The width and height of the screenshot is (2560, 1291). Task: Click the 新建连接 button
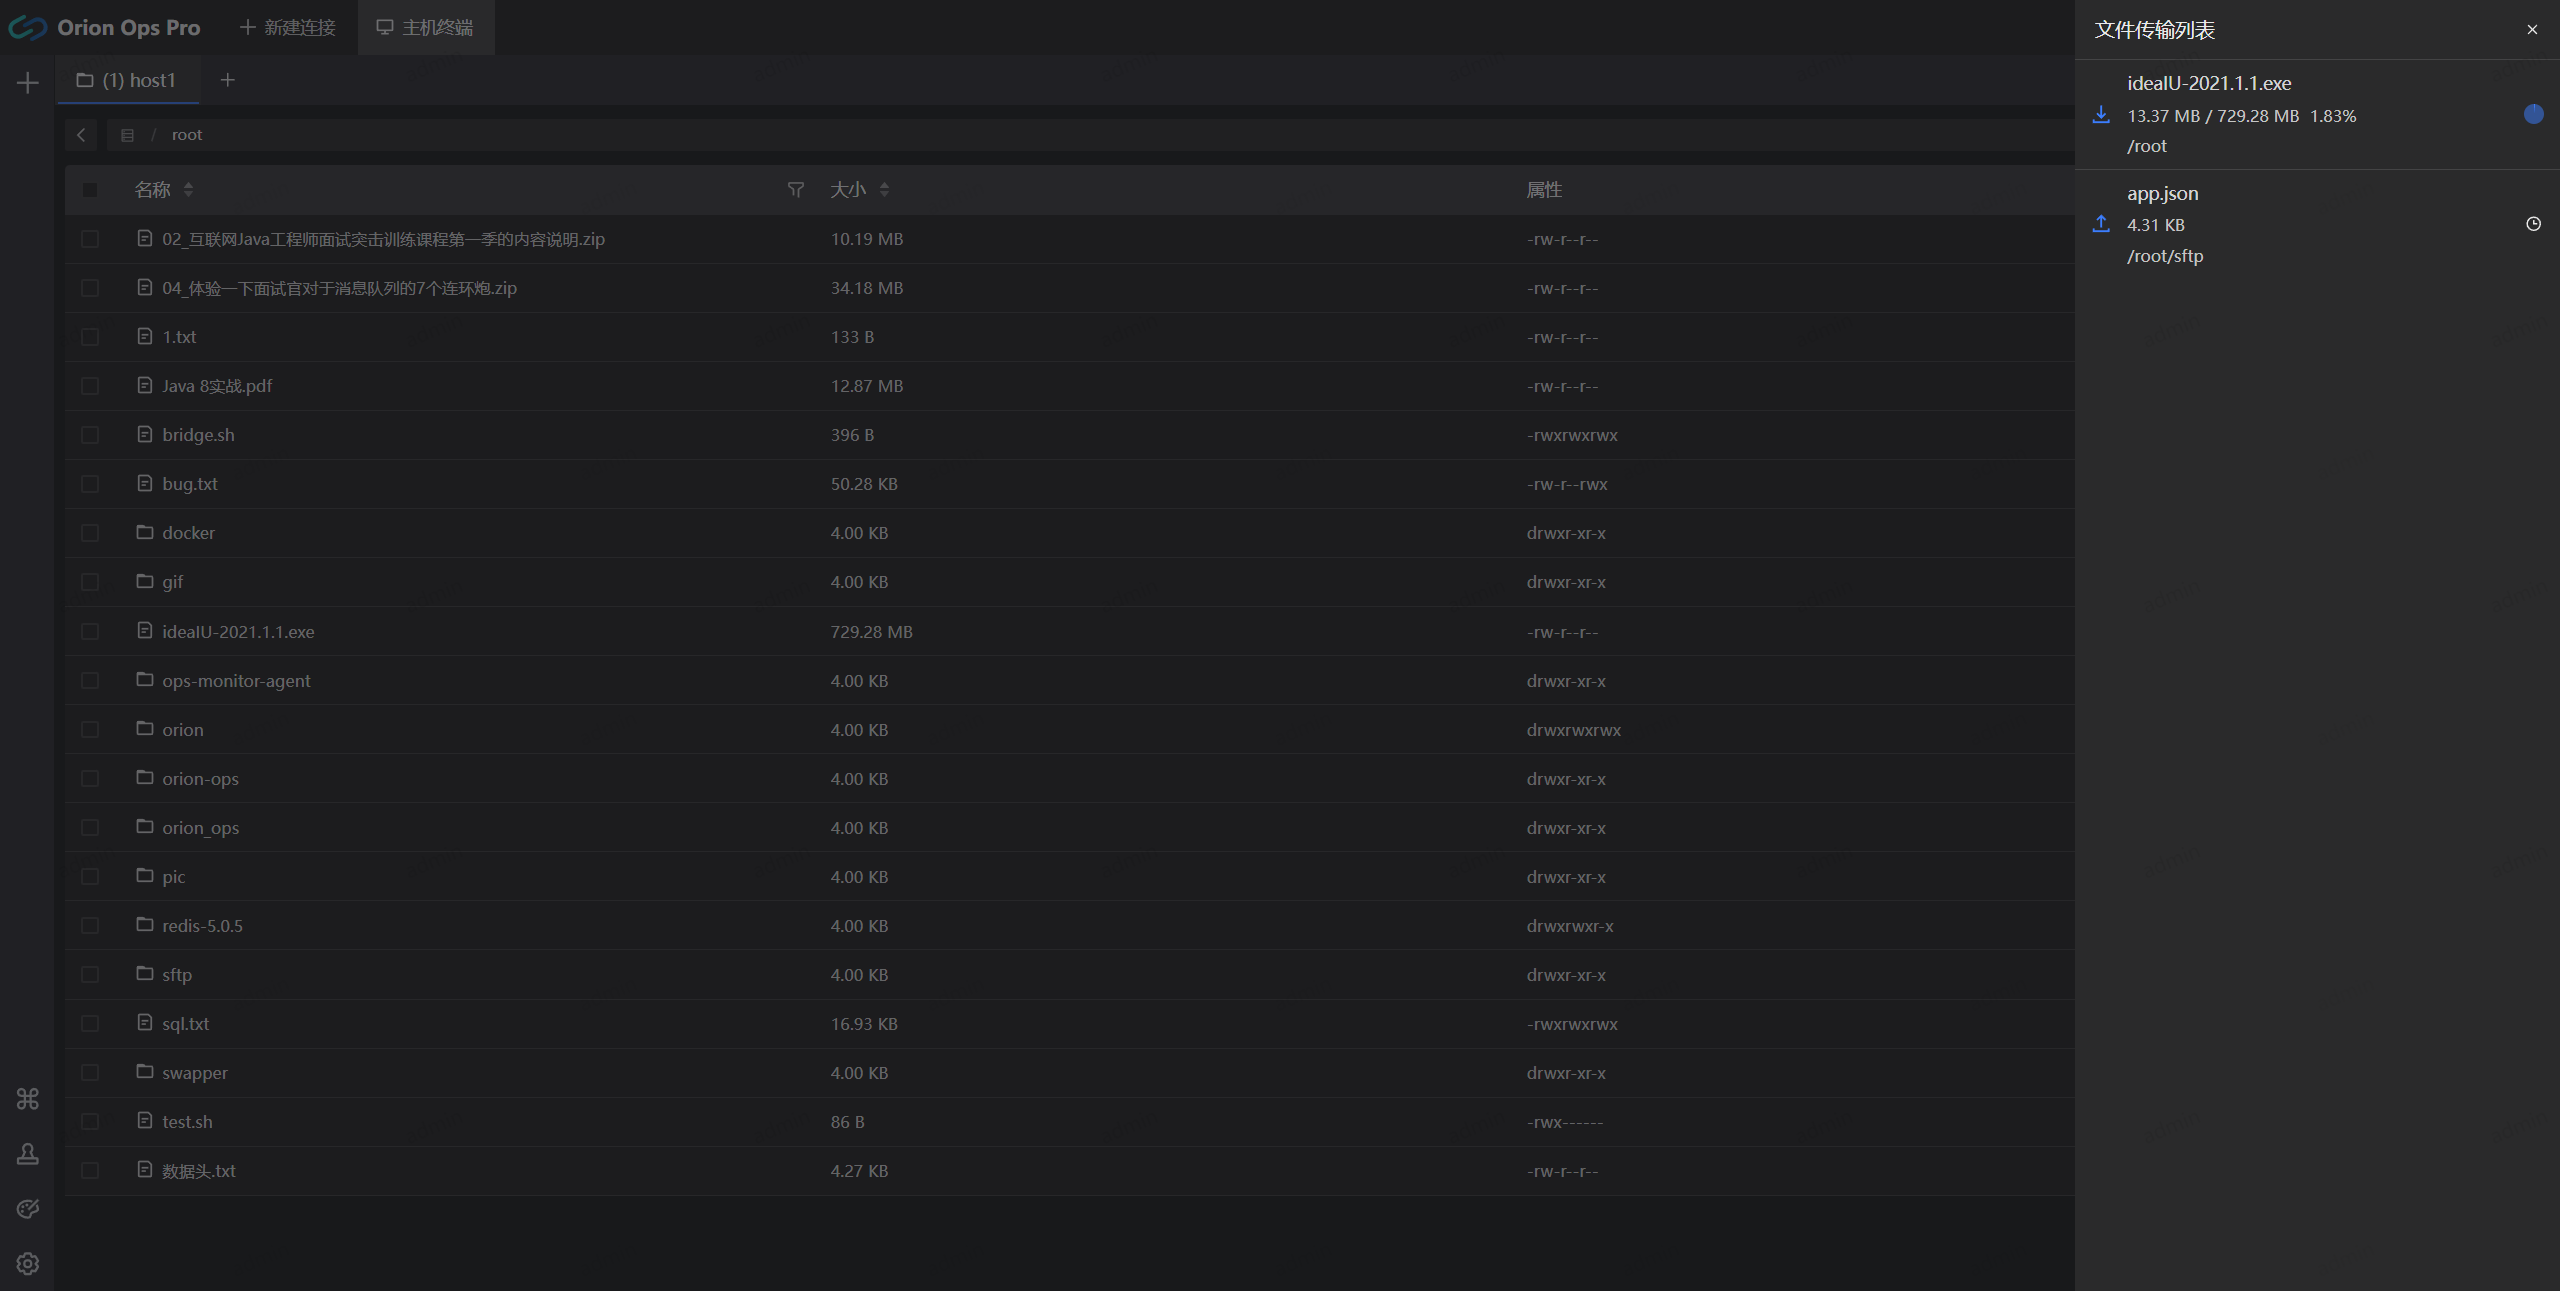288,27
